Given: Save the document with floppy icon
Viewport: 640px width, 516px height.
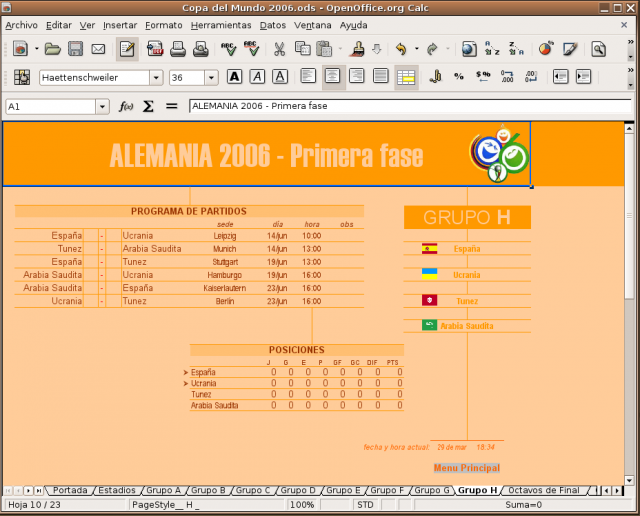Looking at the screenshot, I should (x=76, y=49).
